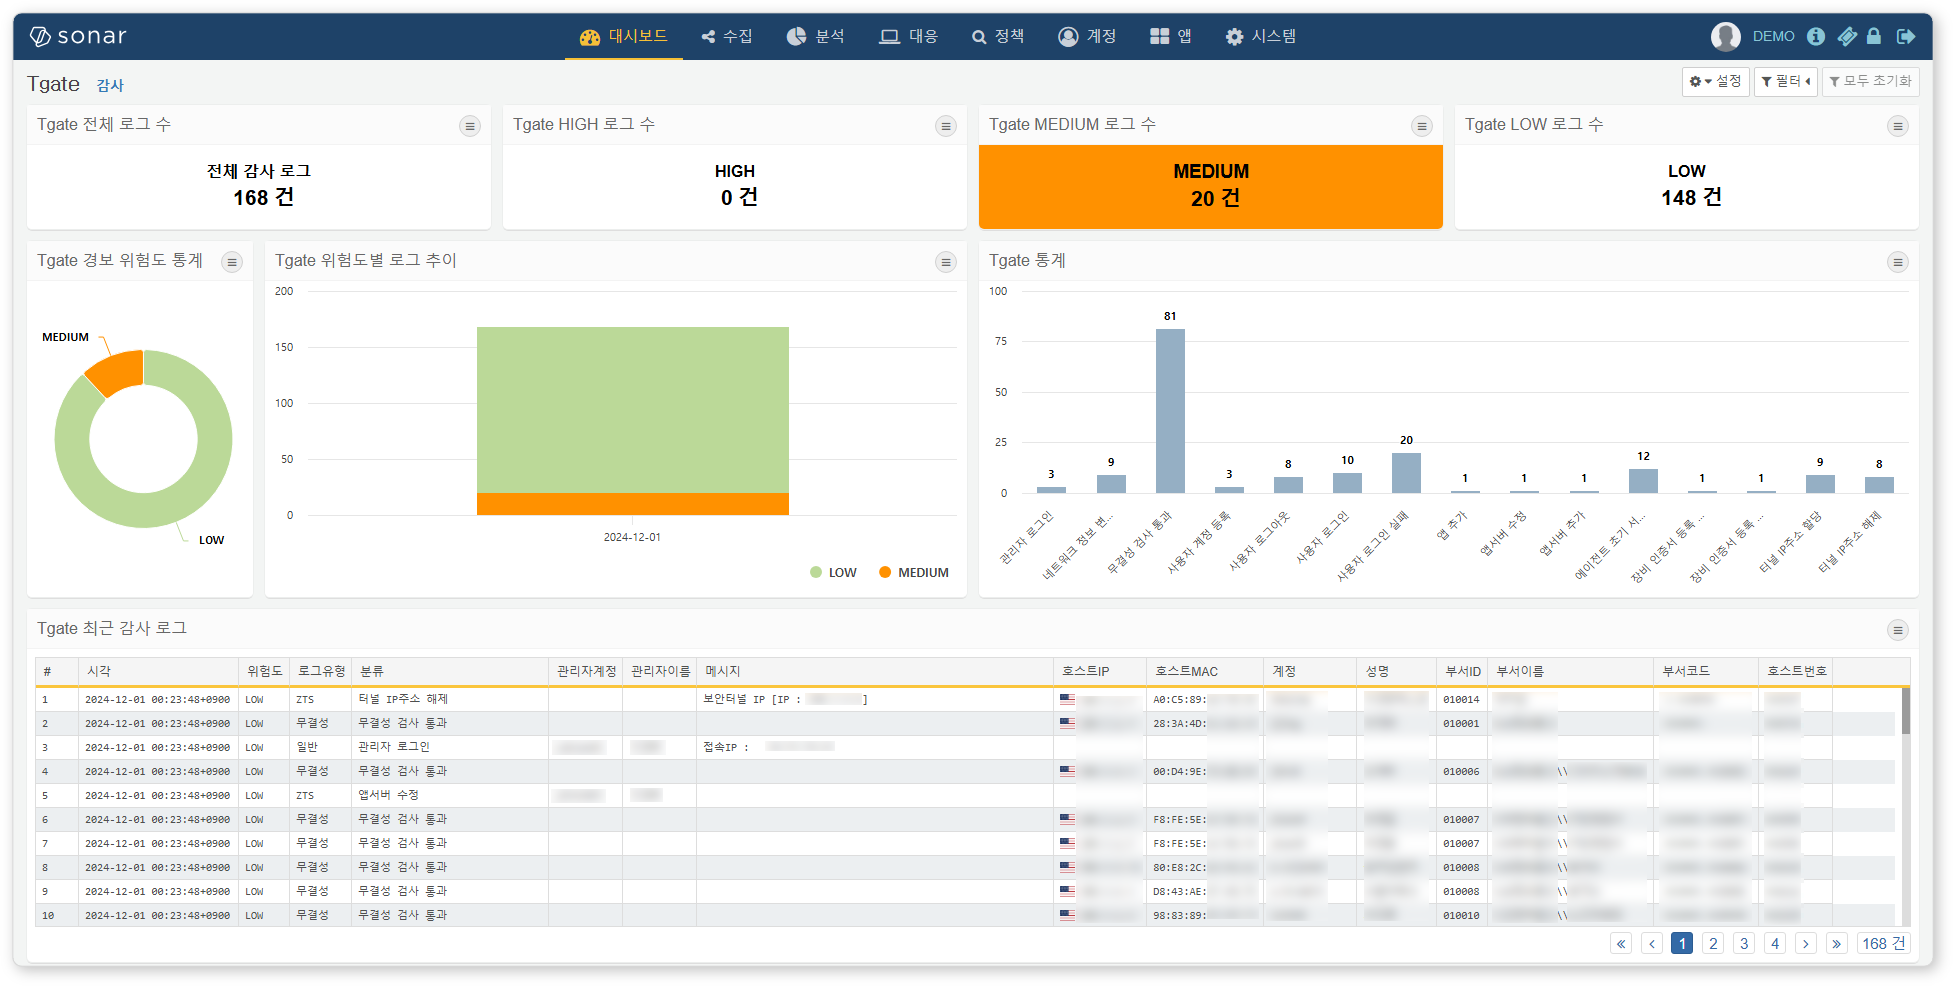Screen dimensions: 1954x987
Task: Click US flag icon in row 2
Action: point(1067,723)
